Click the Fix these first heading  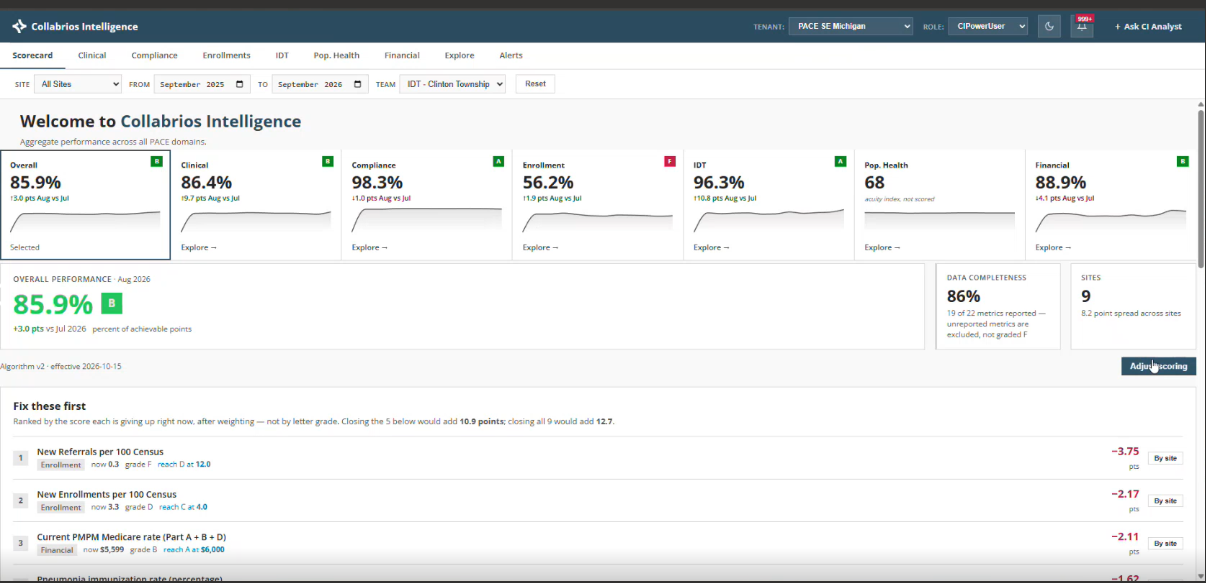(x=49, y=406)
